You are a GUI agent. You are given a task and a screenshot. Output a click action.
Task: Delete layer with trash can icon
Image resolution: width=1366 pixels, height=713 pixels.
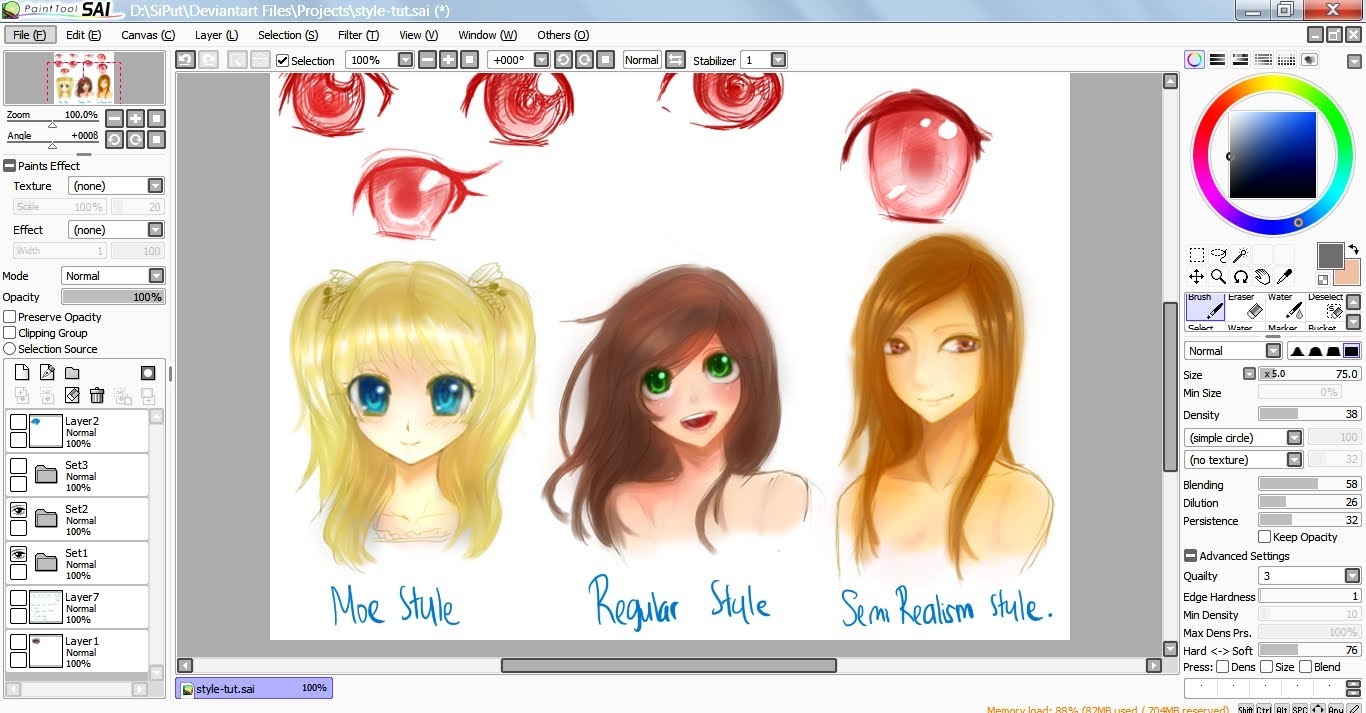tap(97, 396)
